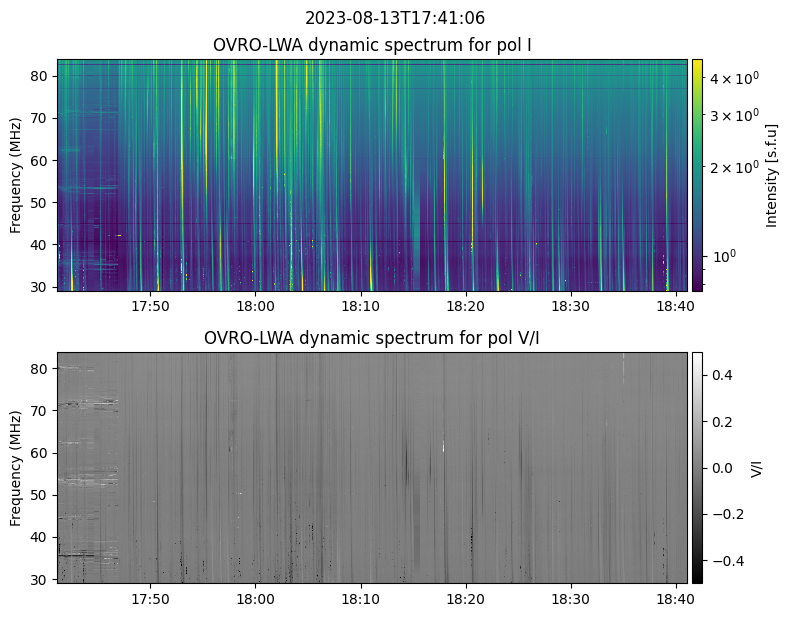
Task: Select the pol V/I dynamic spectrum title
Action: pos(374,338)
